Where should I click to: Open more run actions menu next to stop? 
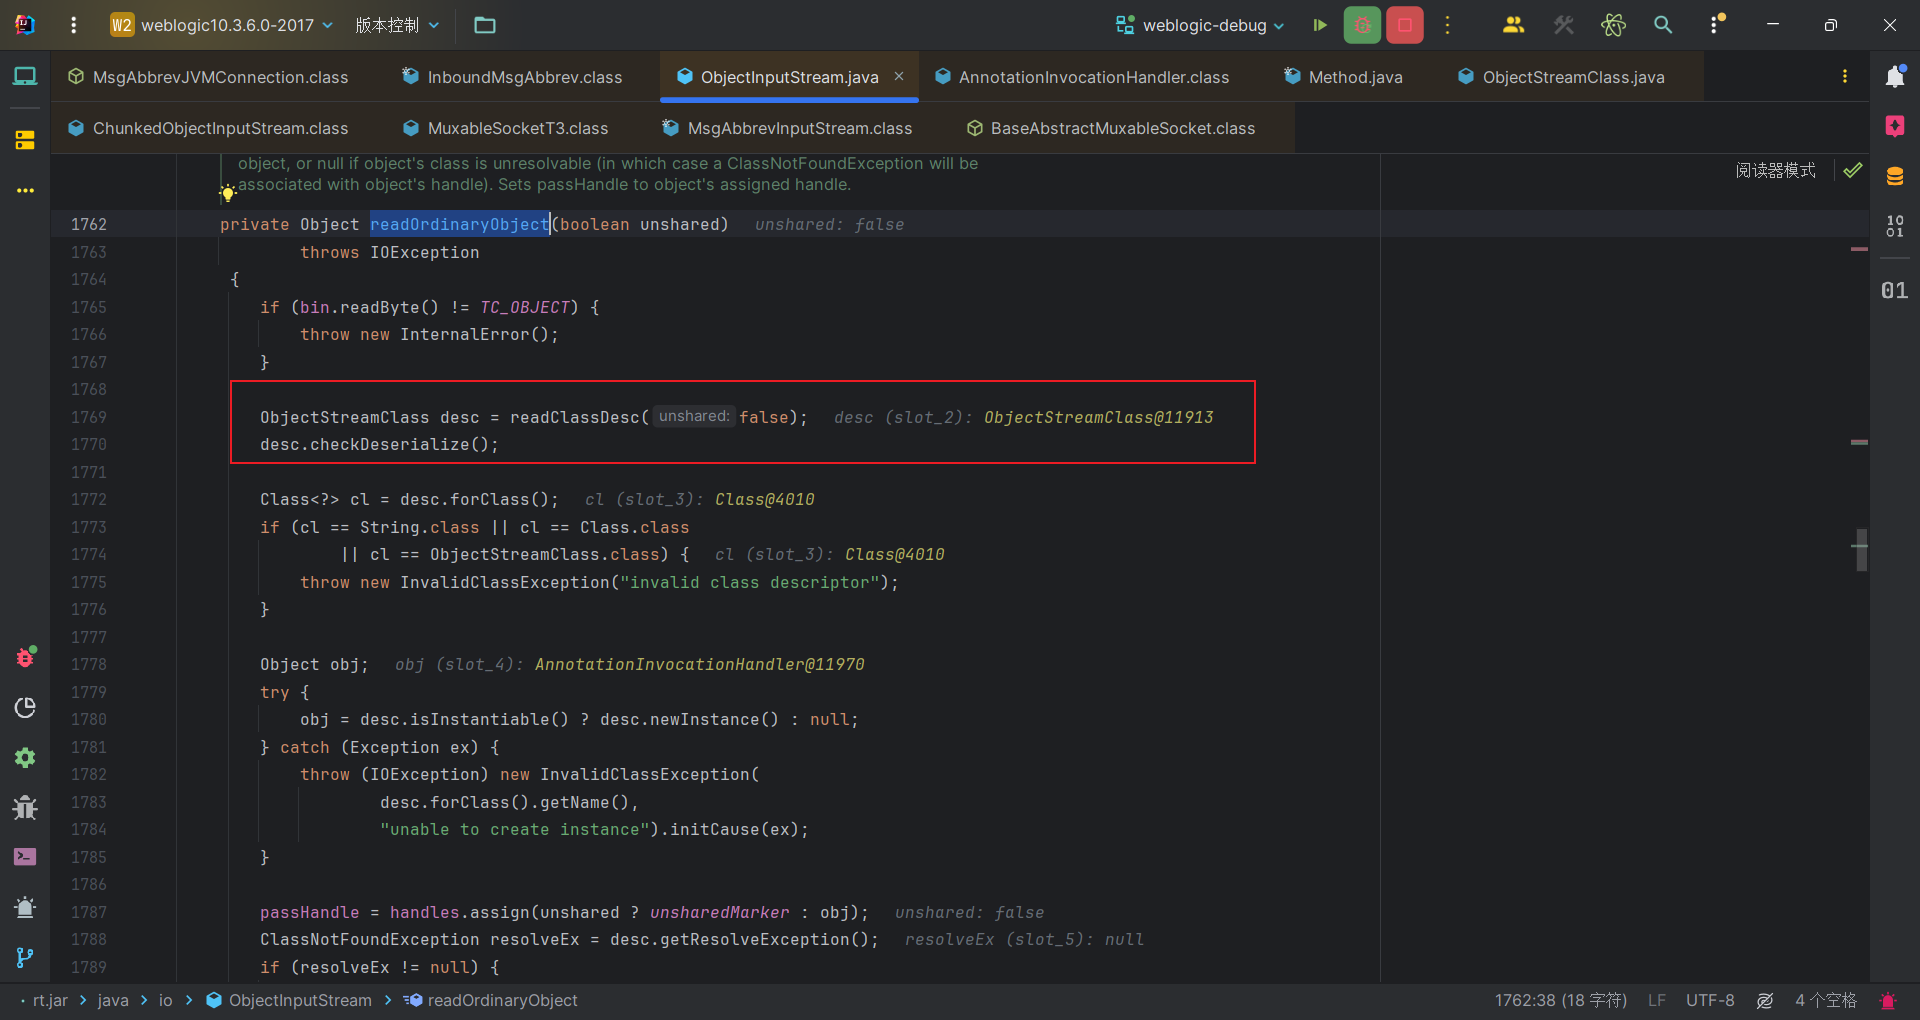[1447, 25]
